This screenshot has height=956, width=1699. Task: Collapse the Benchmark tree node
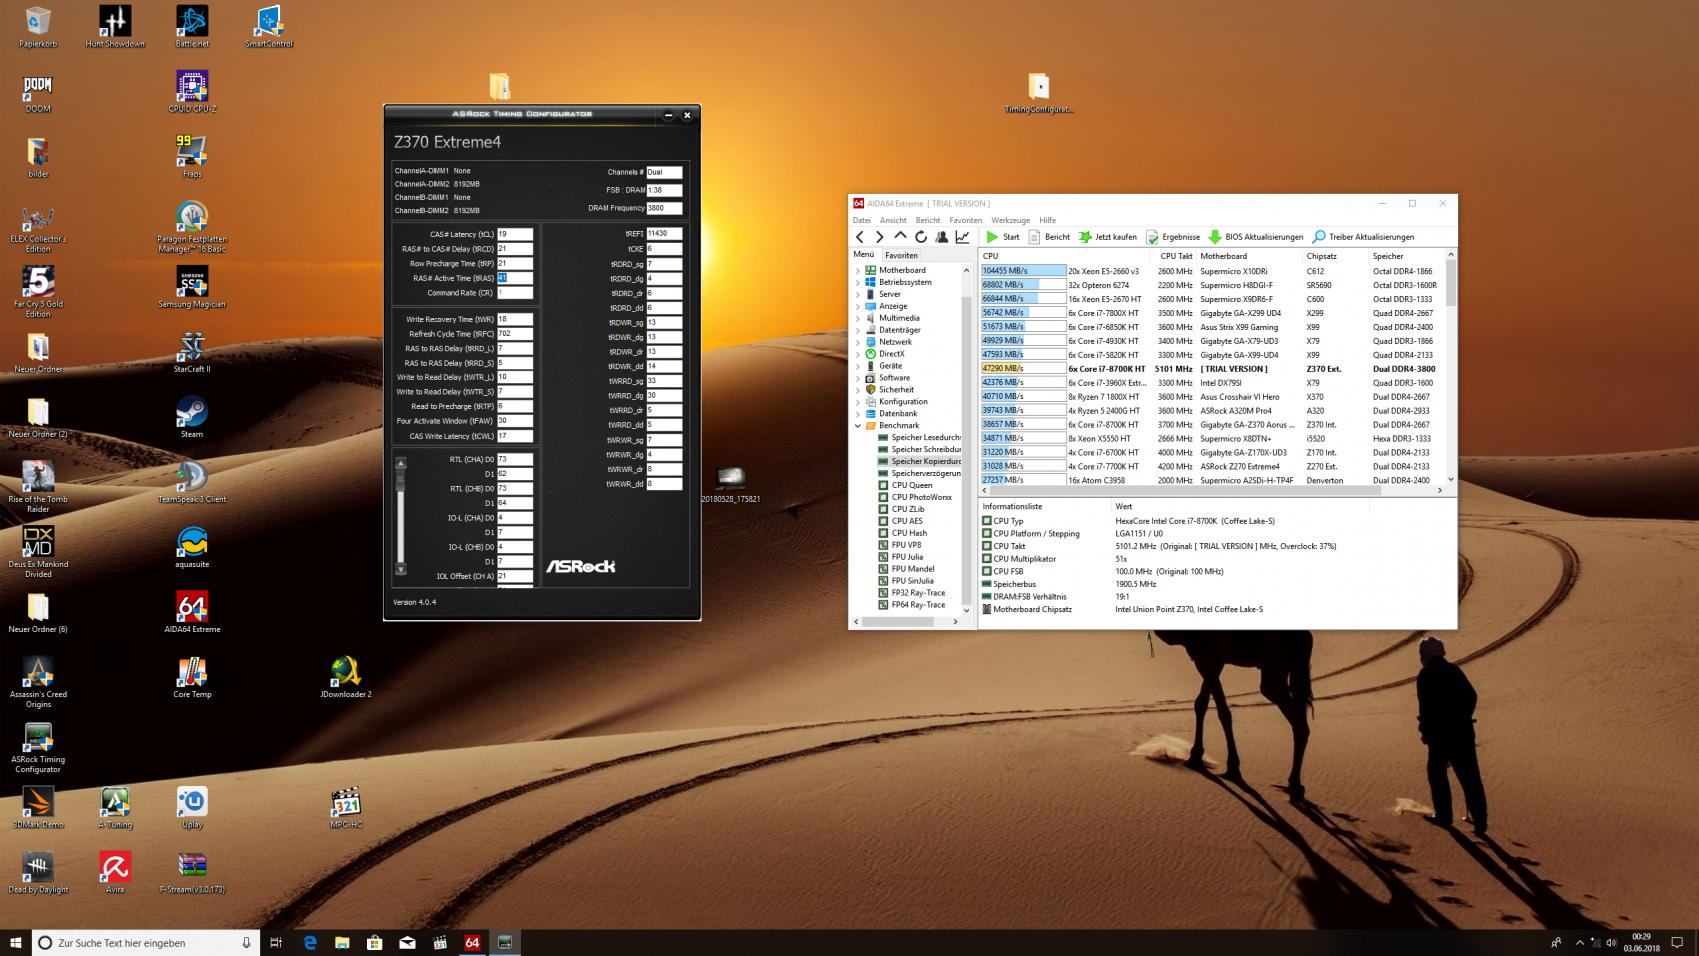[x=857, y=426]
